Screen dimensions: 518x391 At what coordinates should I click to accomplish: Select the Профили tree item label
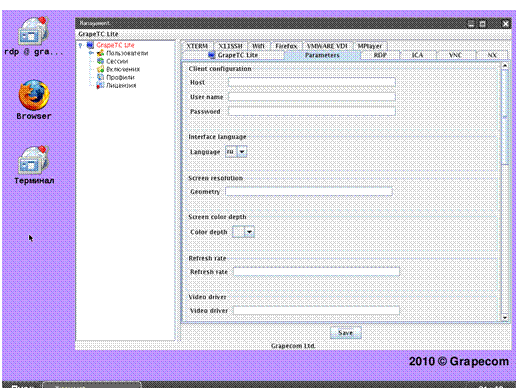click(120, 77)
